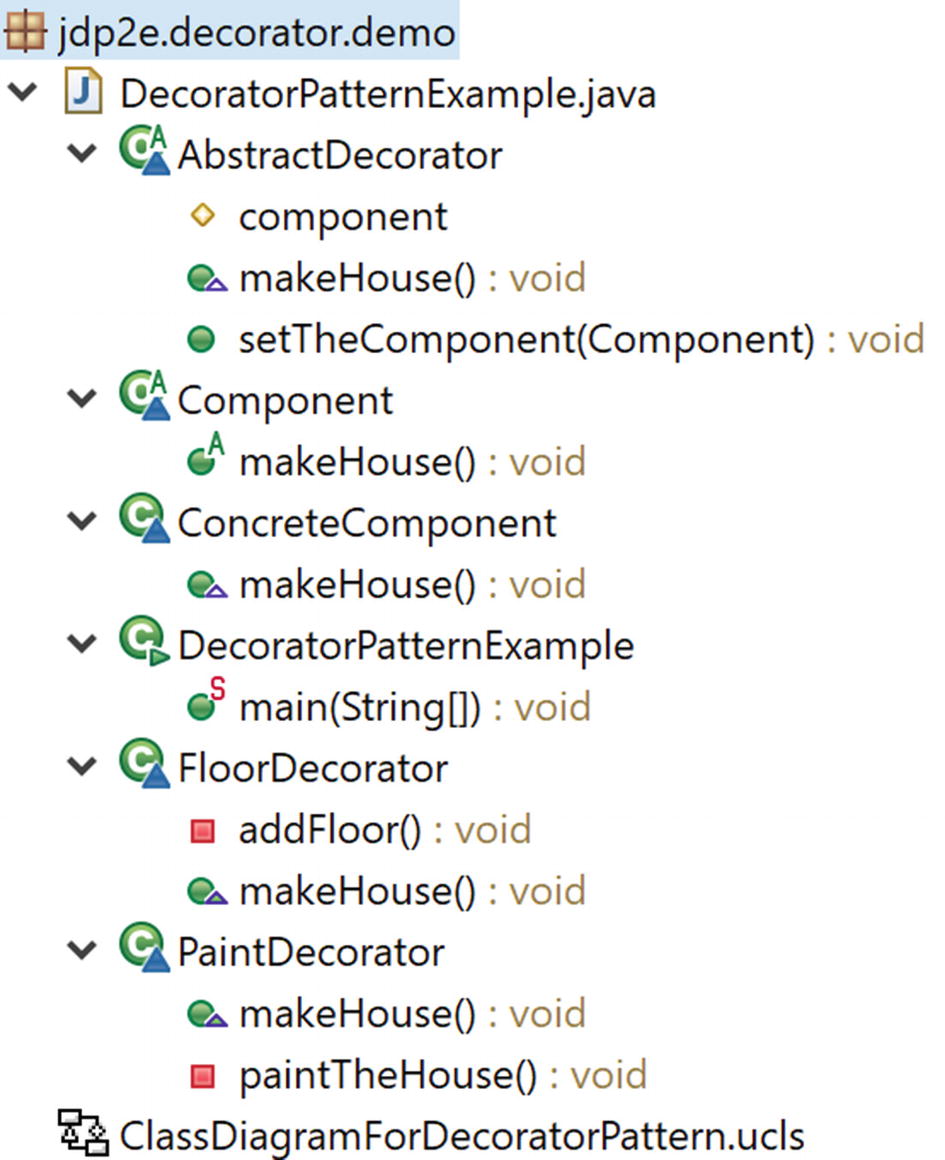The height and width of the screenshot is (1160, 945).
Task: Select the jdp2e.decorator.demo package label
Action: 255,33
